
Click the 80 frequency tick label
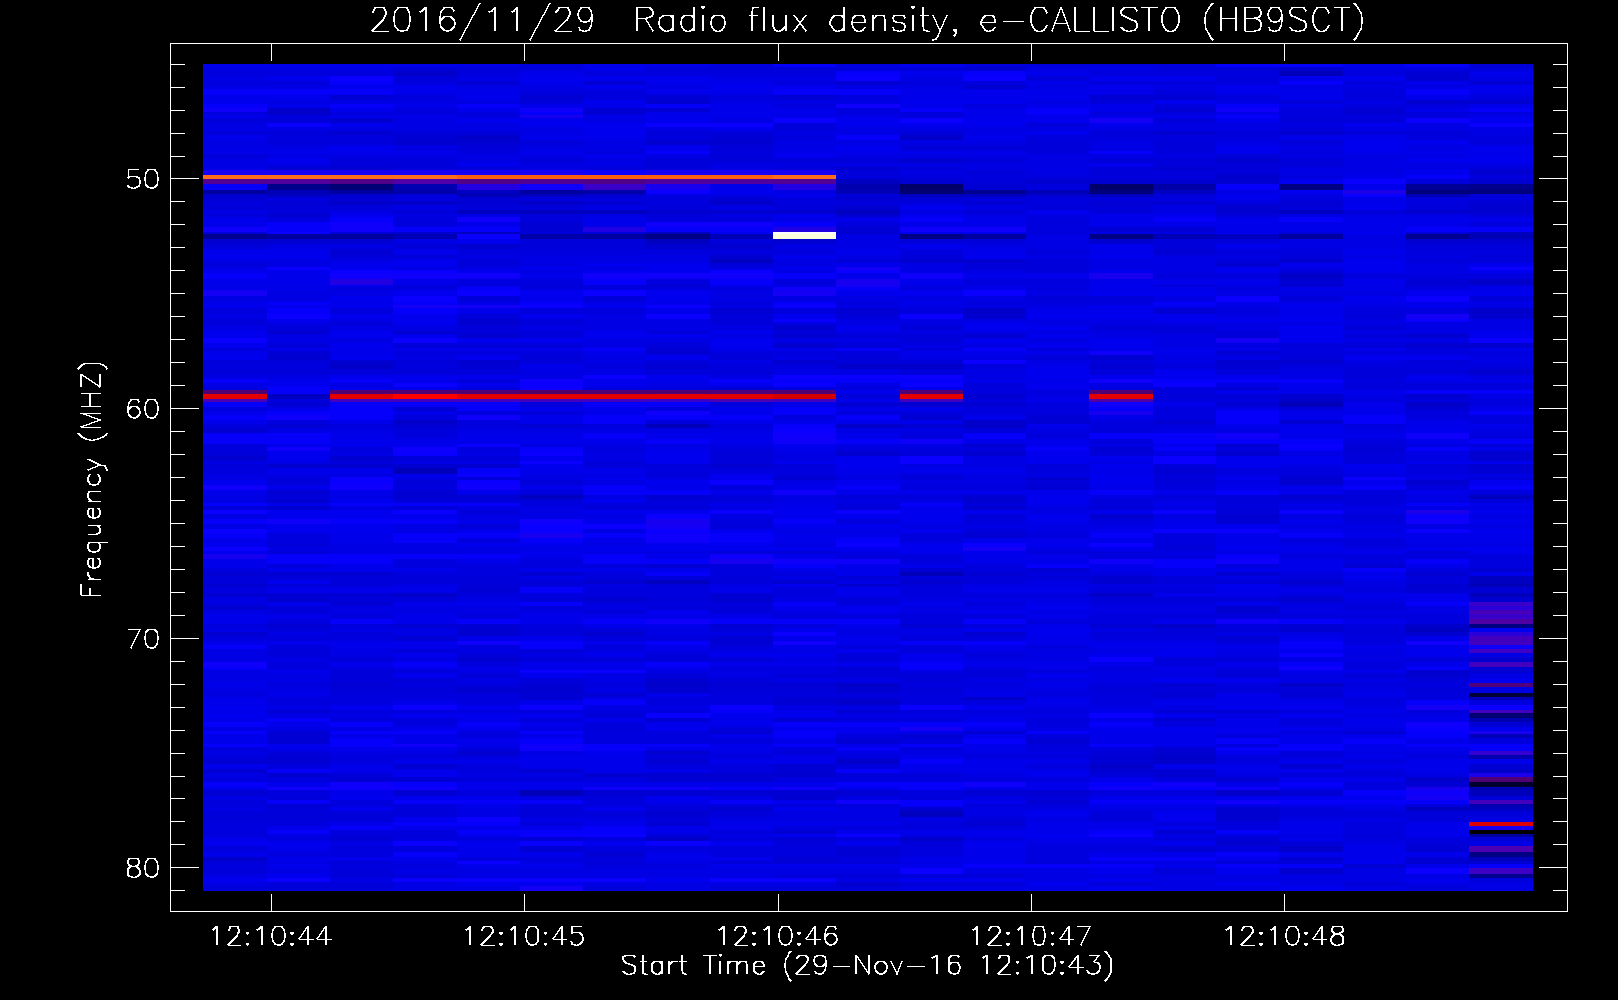coord(143,868)
